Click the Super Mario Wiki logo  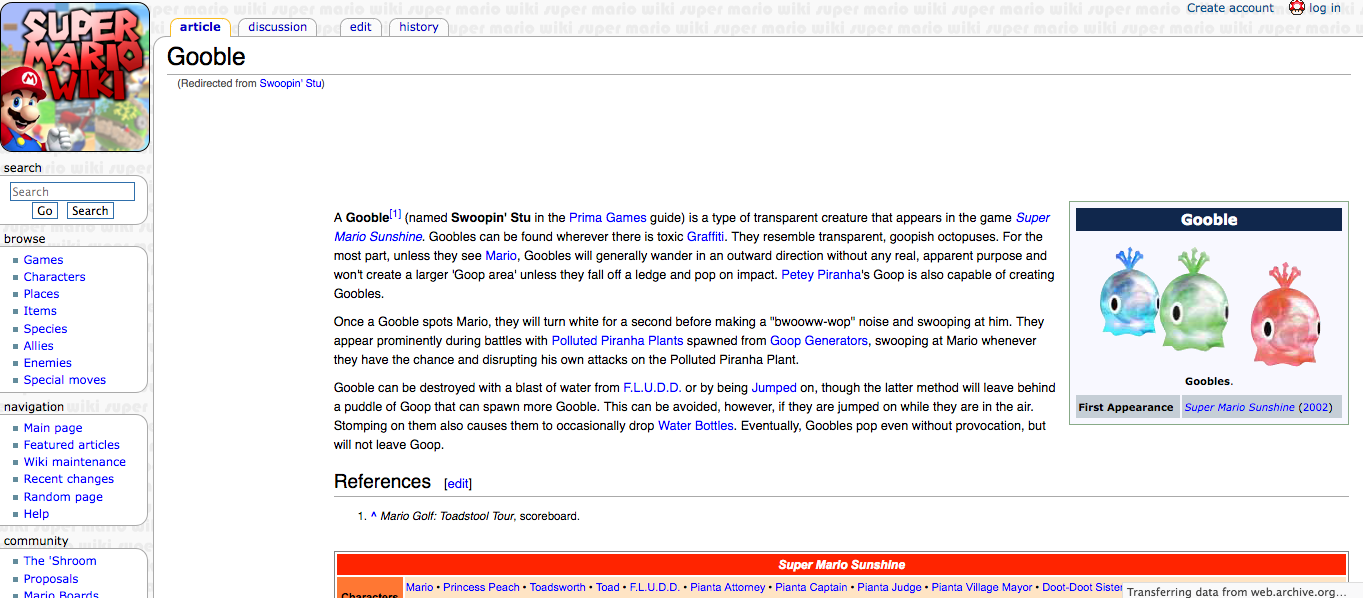click(x=75, y=77)
